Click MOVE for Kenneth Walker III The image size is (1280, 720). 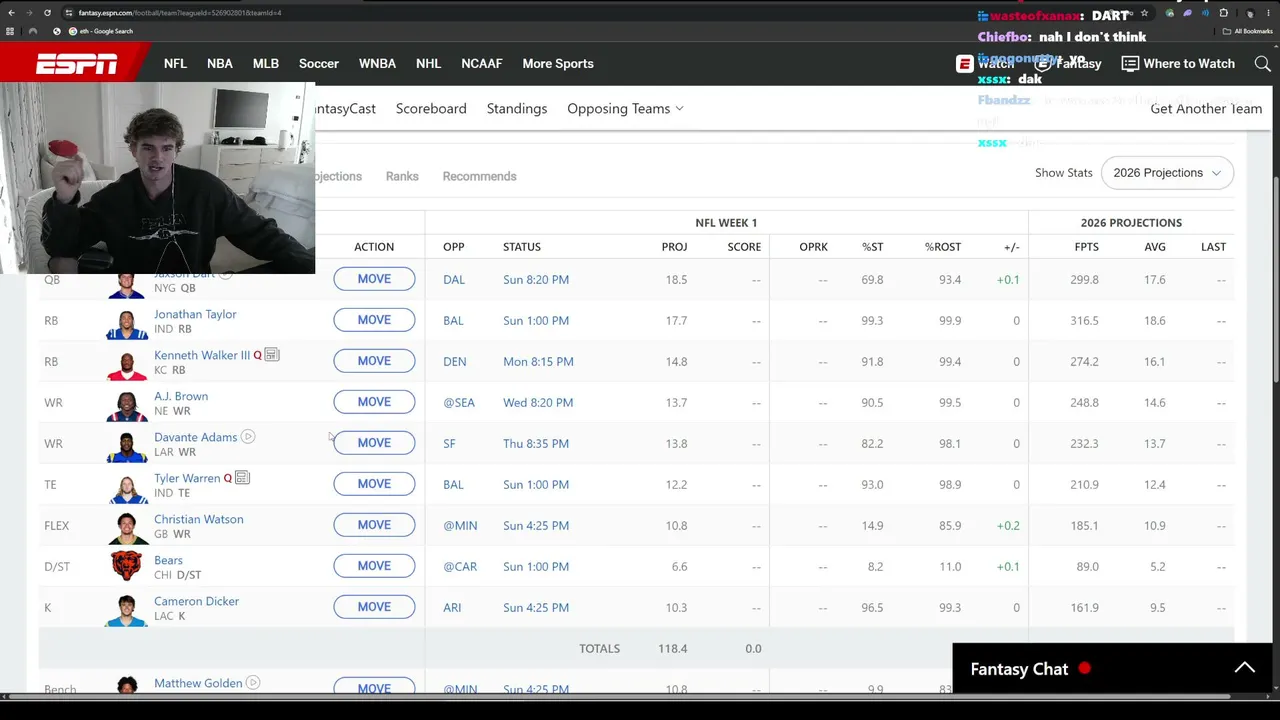click(x=374, y=361)
